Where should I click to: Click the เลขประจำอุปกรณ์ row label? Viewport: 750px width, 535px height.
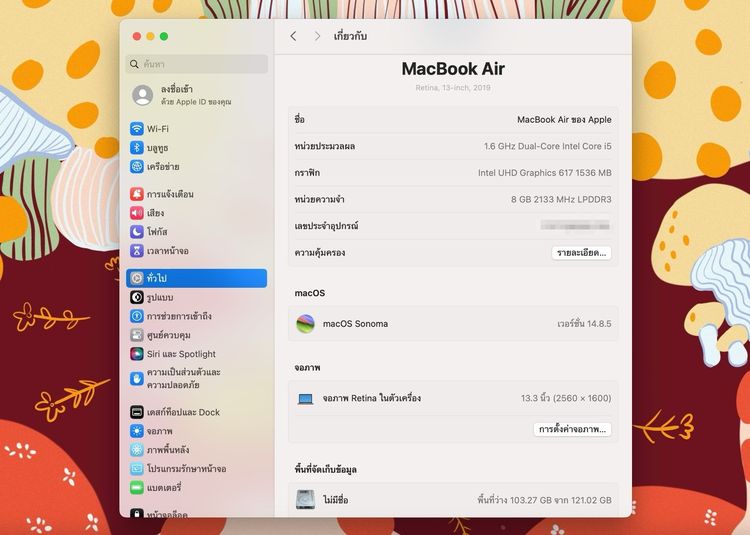tap(327, 226)
